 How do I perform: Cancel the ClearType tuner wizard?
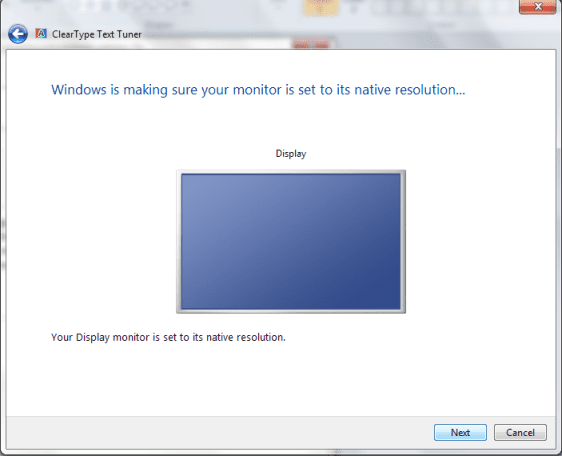(x=520, y=432)
